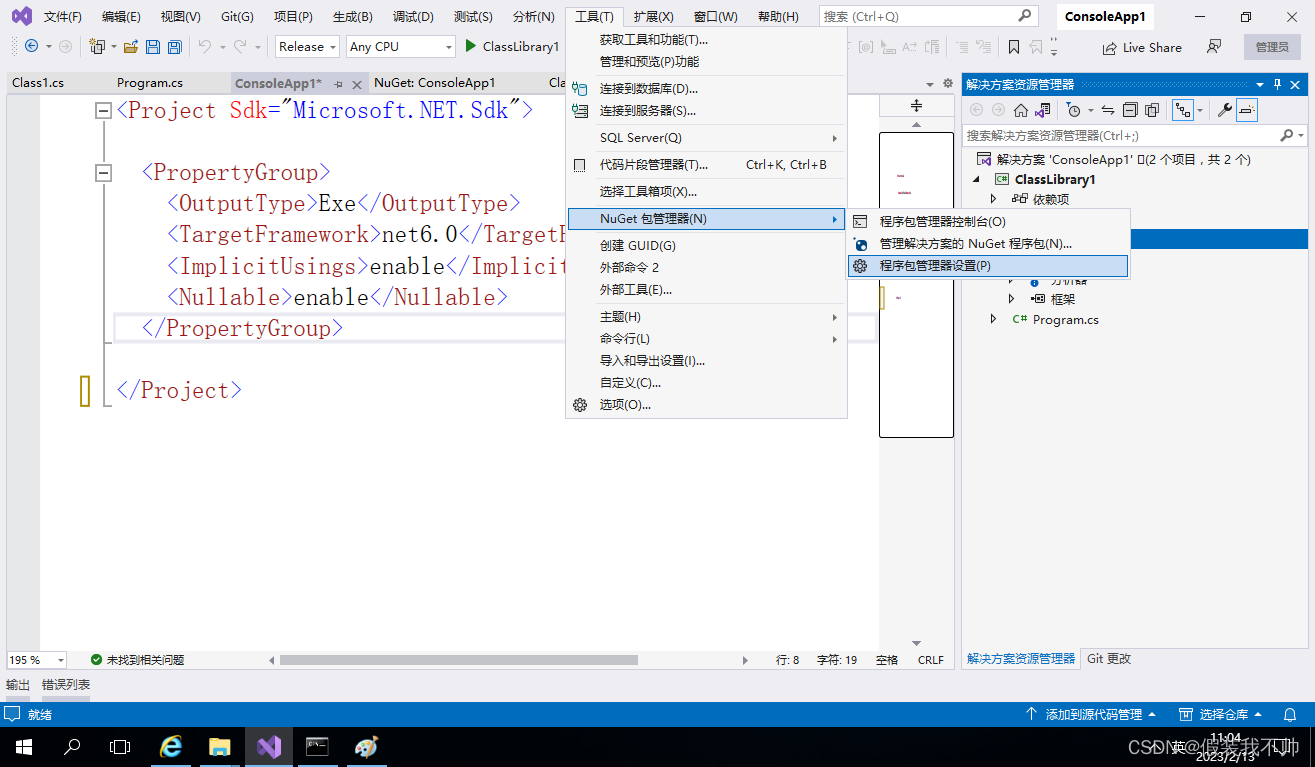
Task: Click the Open File folder icon
Action: pyautogui.click(x=130, y=47)
